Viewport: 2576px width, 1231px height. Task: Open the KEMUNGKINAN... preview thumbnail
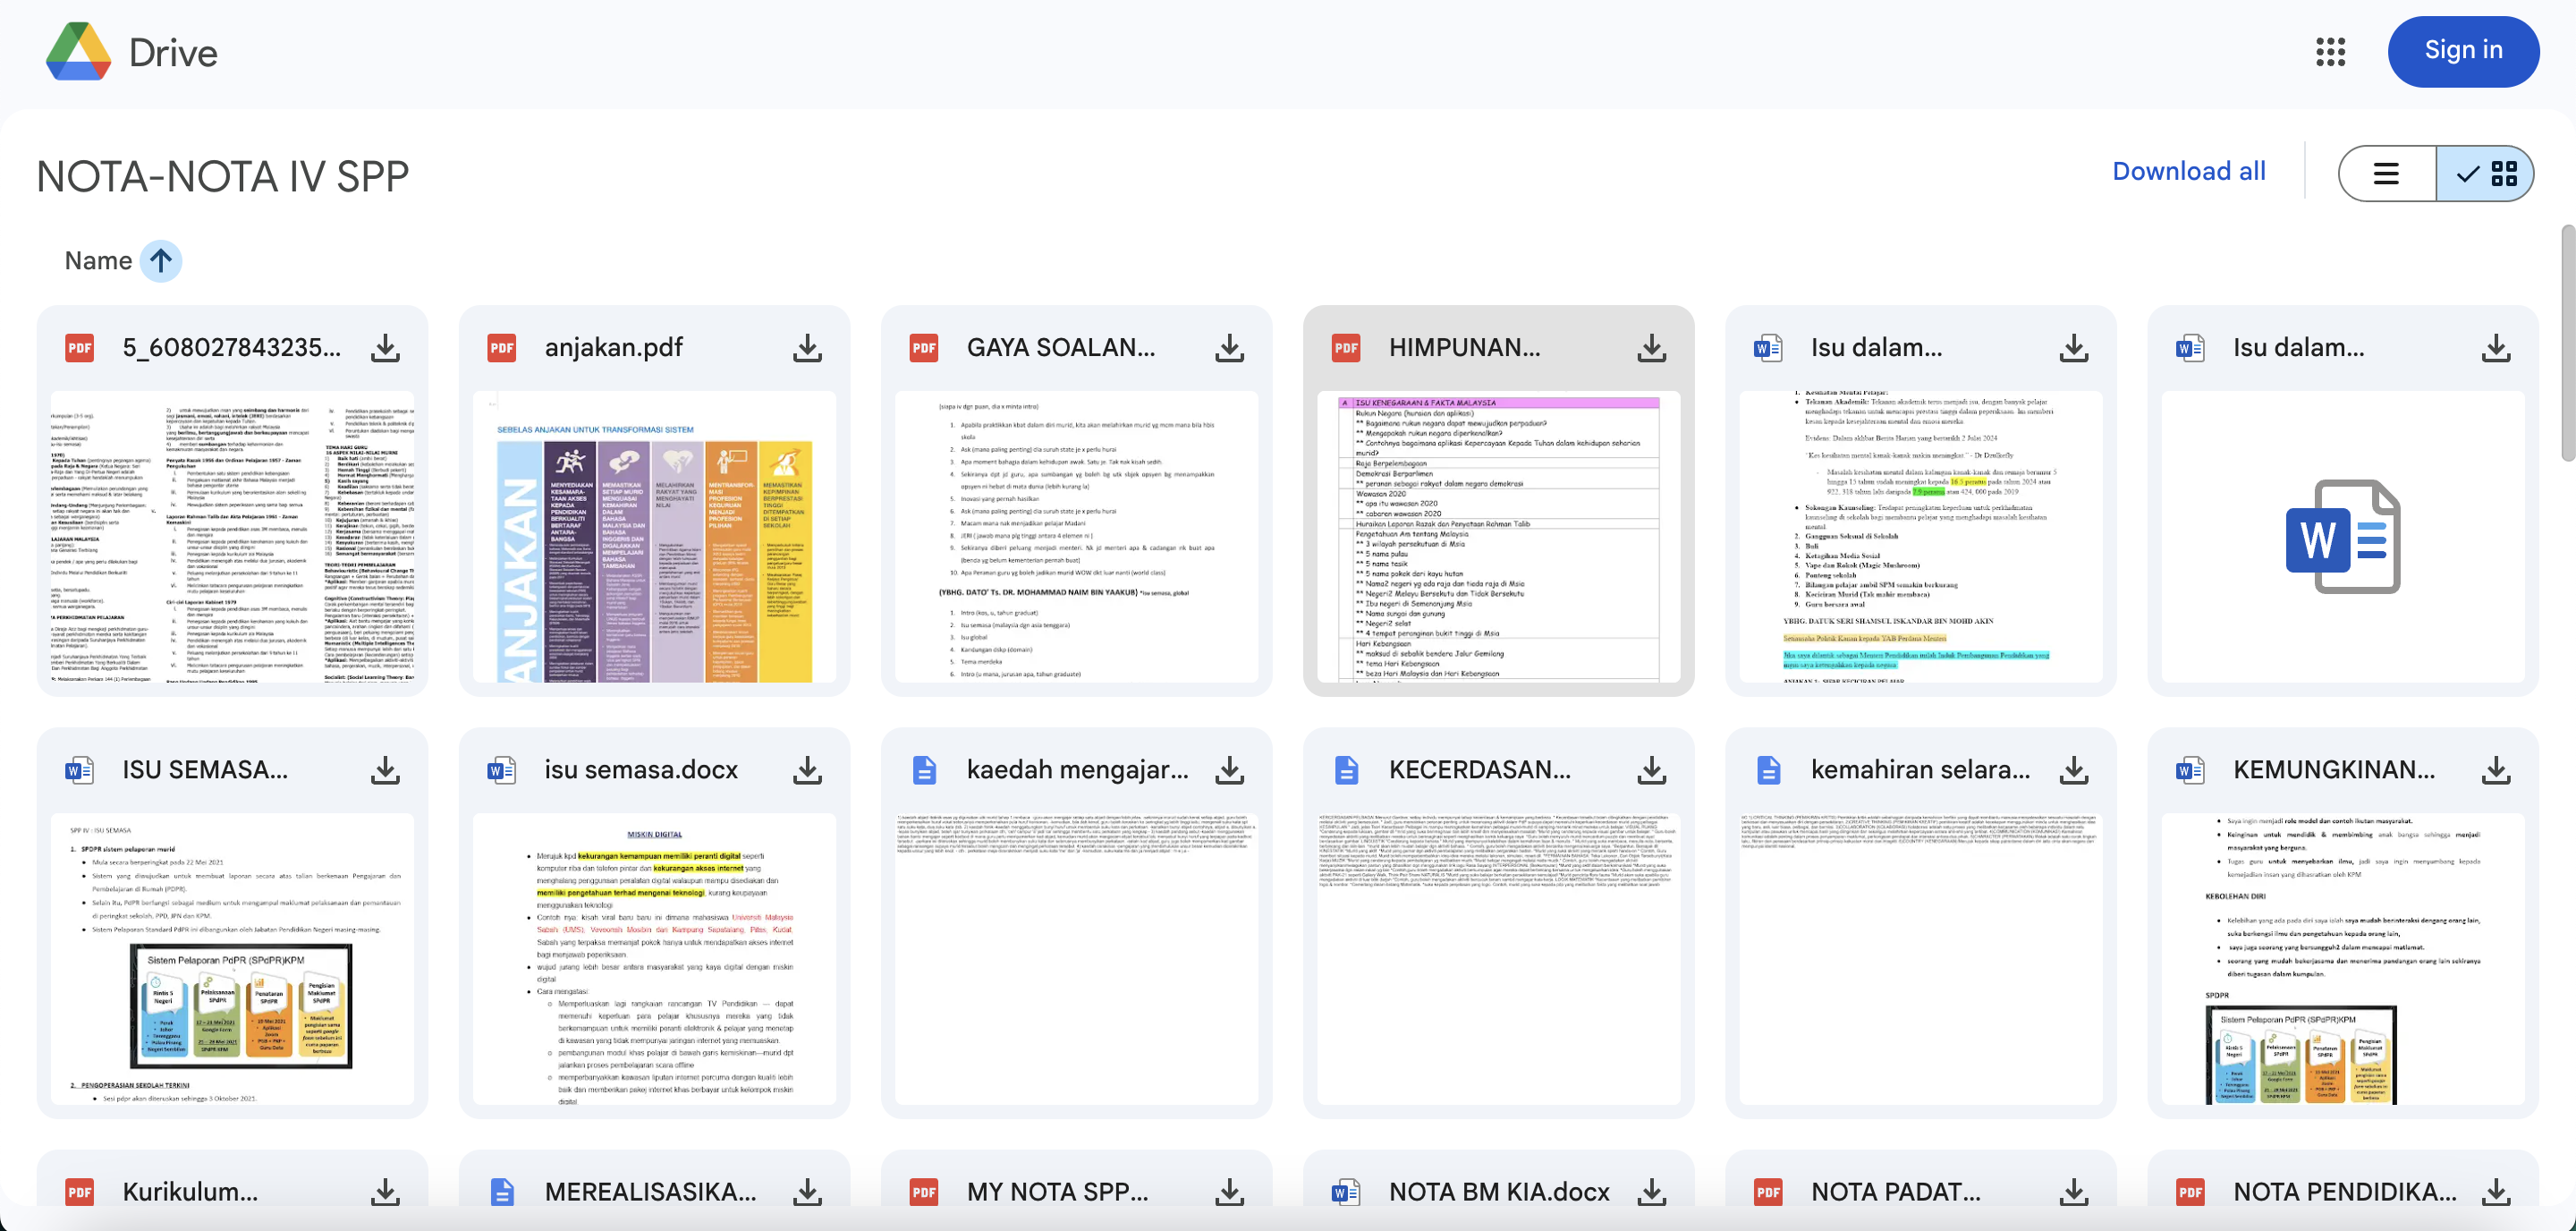click(x=2342, y=959)
